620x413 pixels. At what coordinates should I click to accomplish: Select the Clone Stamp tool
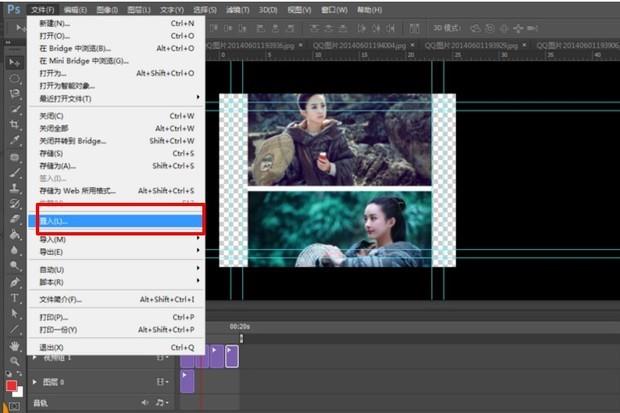tap(14, 188)
